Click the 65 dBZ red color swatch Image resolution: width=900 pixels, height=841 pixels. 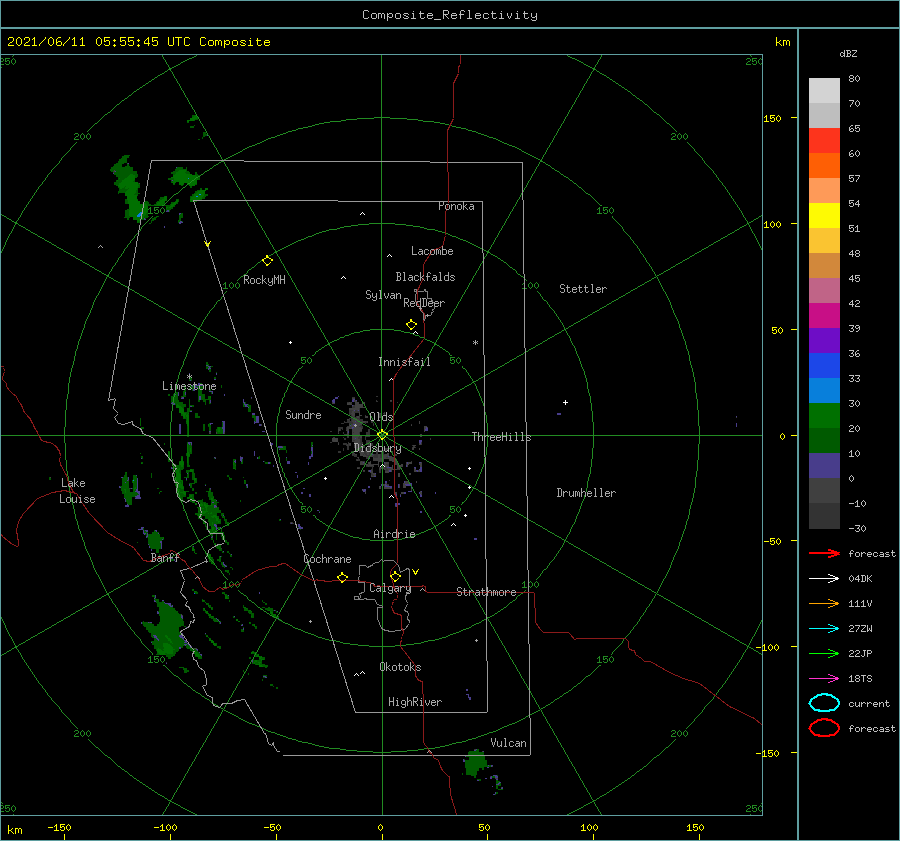[824, 140]
